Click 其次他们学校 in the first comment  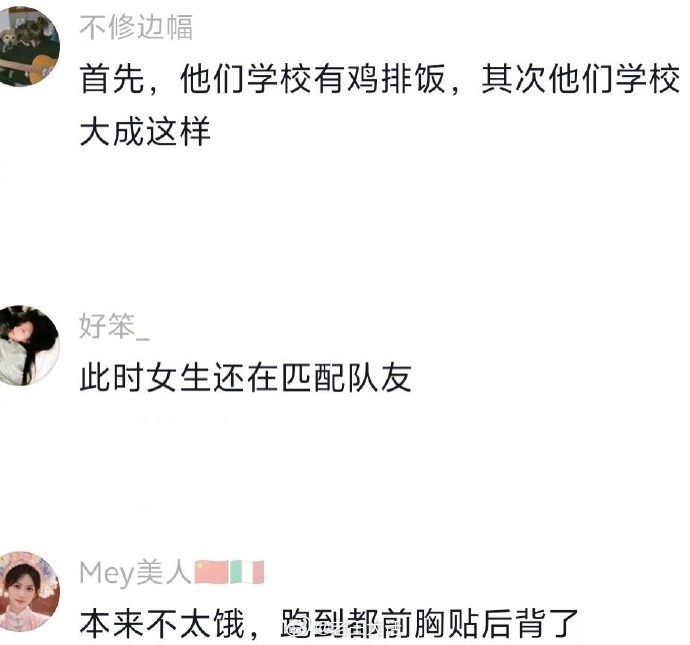[x=580, y=80]
